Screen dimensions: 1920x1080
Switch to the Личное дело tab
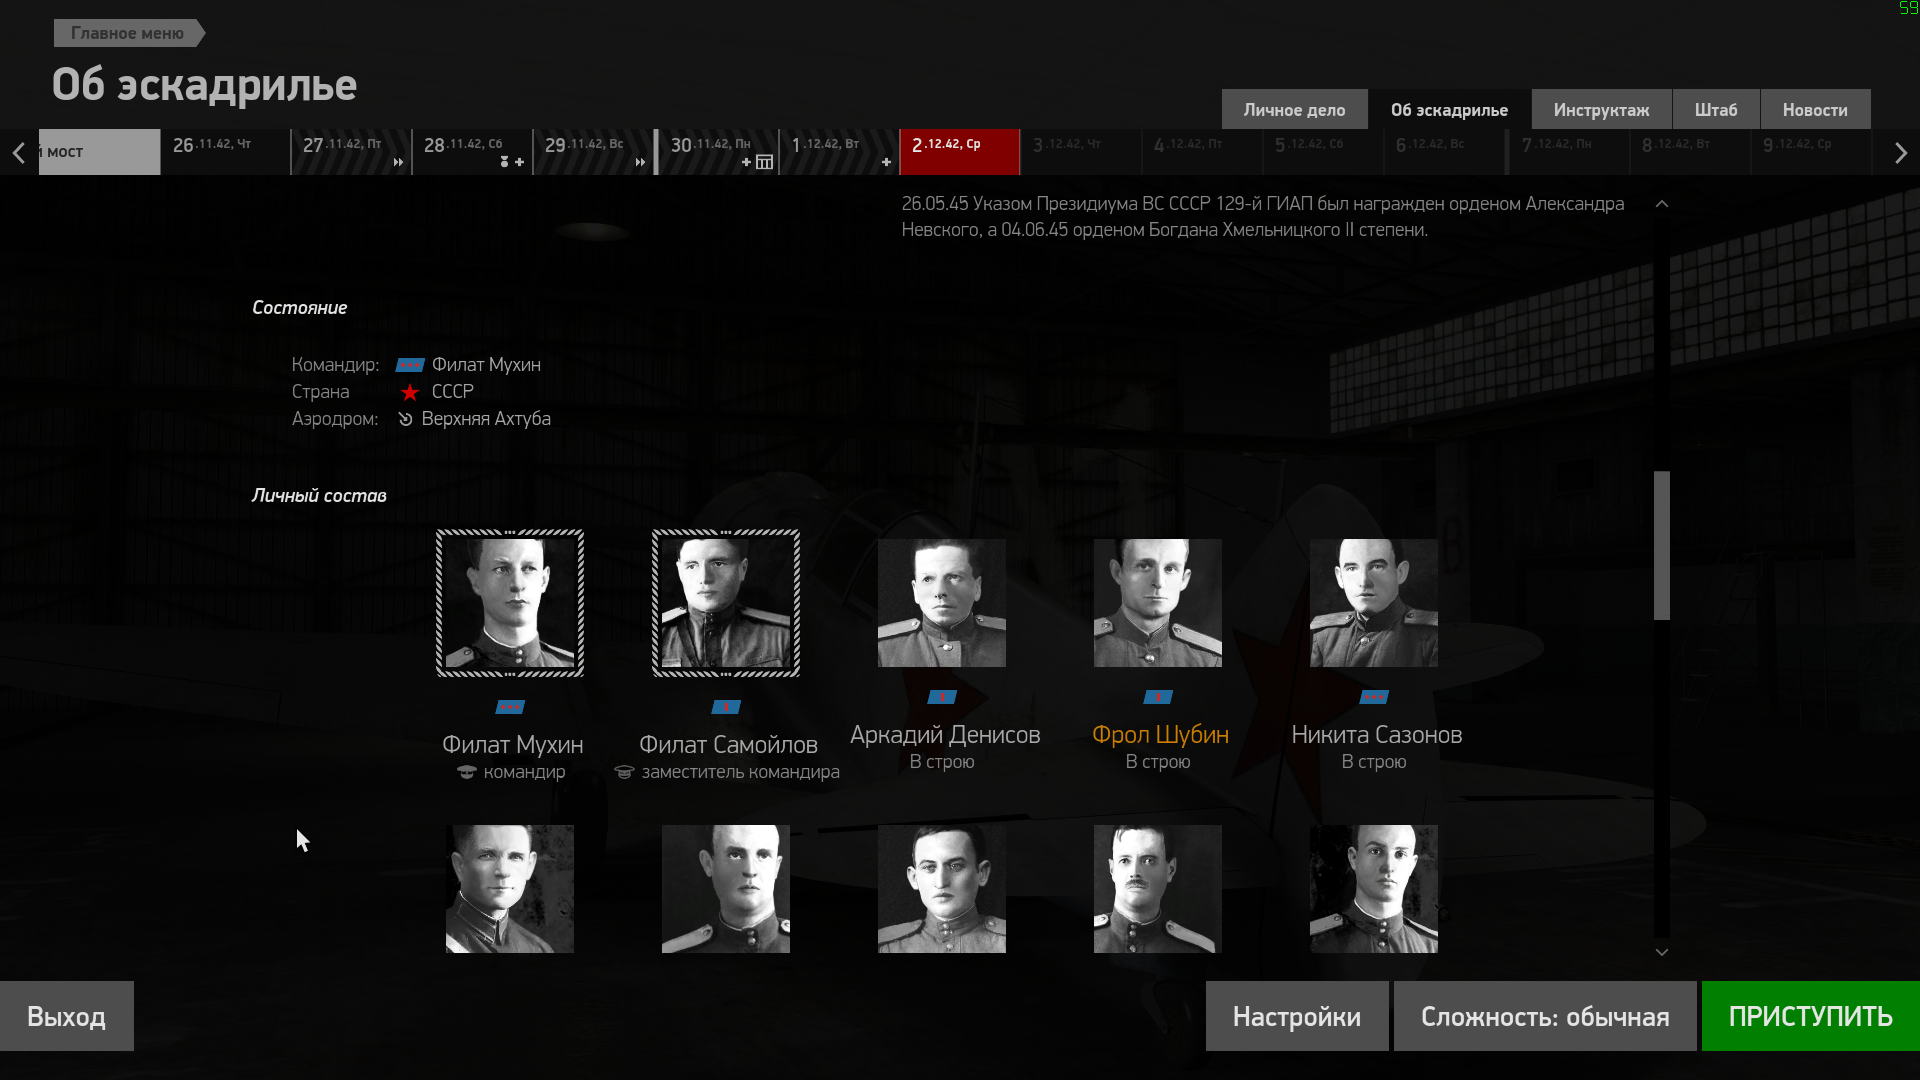tap(1294, 109)
